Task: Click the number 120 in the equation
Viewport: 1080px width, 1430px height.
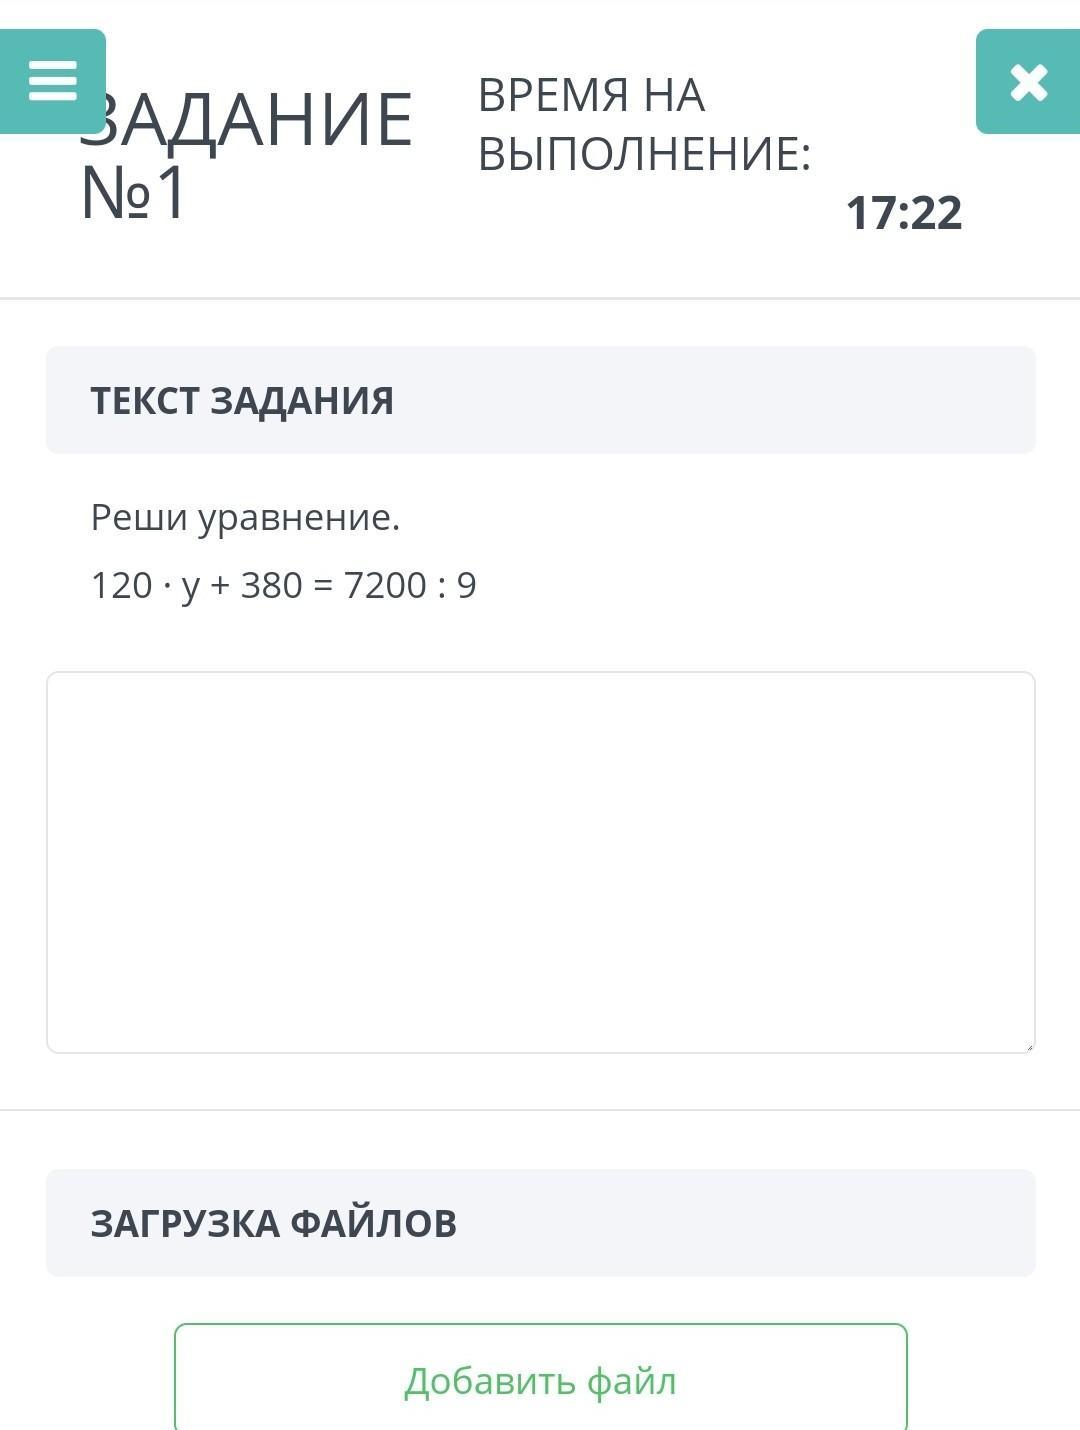Action: click(121, 586)
